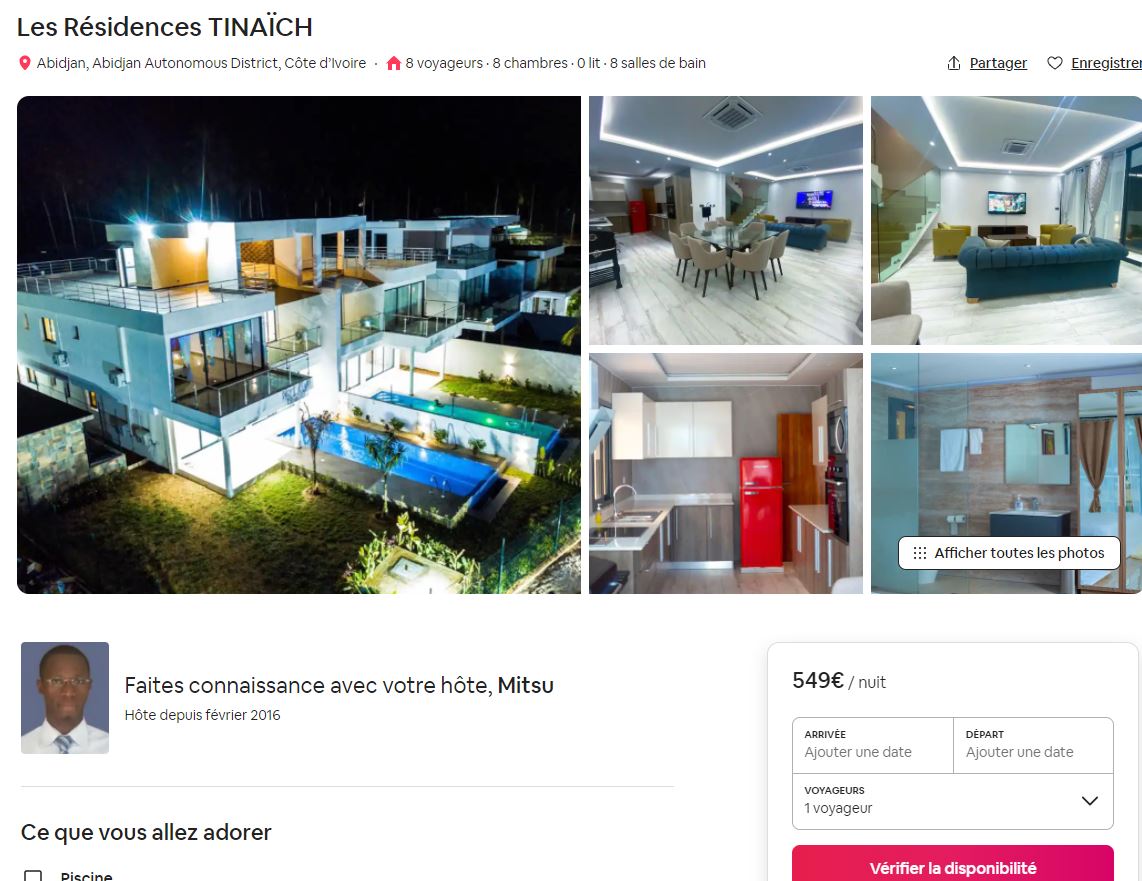Screen dimensions: 1142x881
Task: Click Vérifier la disponibilité button
Action: click(x=953, y=865)
